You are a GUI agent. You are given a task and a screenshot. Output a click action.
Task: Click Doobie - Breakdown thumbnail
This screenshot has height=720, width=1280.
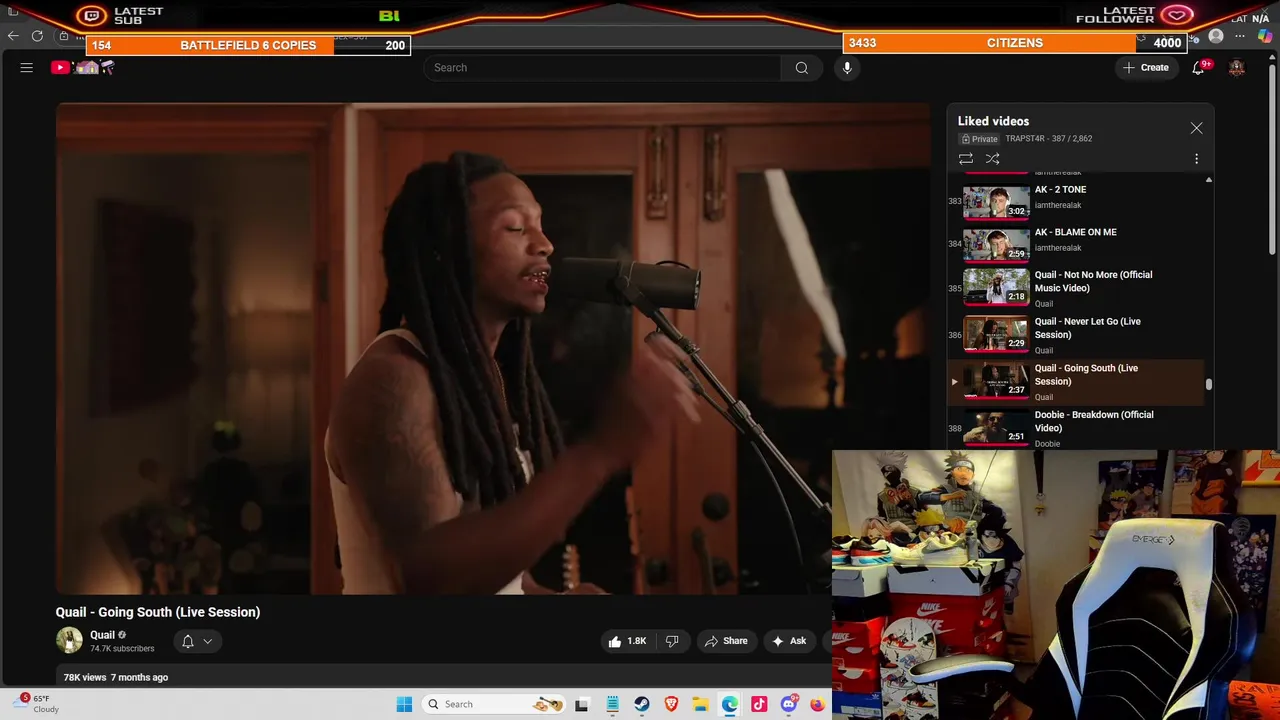(x=996, y=427)
